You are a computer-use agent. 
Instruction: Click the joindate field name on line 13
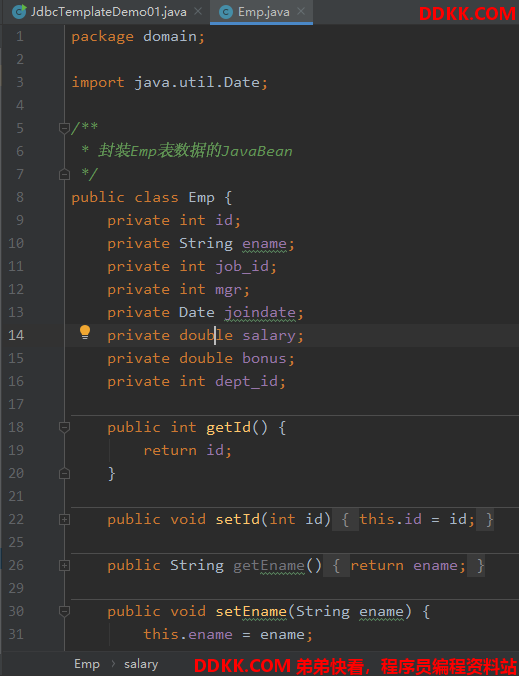260,313
